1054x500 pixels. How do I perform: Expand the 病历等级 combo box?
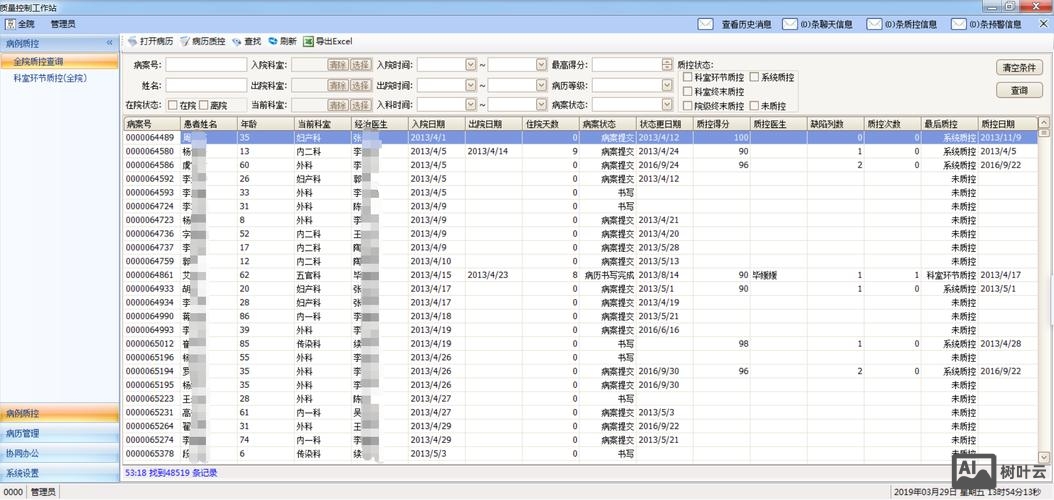pos(666,85)
